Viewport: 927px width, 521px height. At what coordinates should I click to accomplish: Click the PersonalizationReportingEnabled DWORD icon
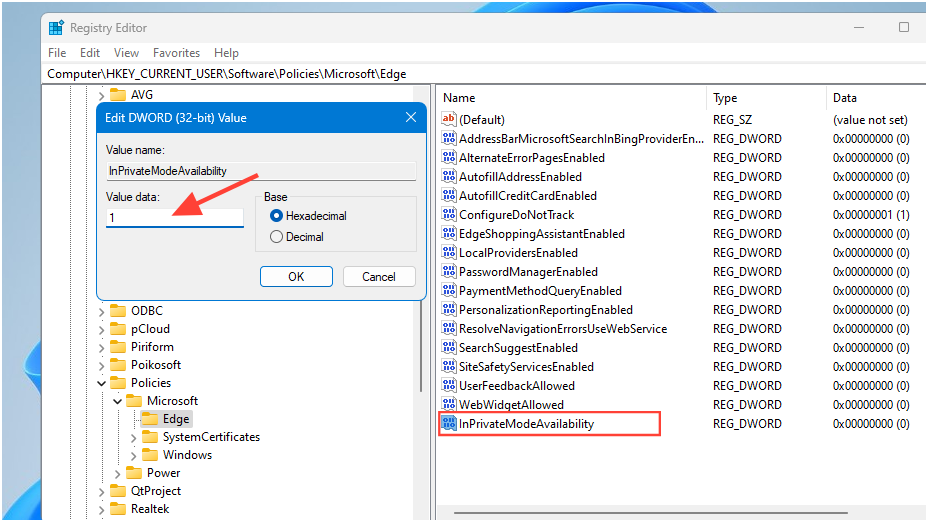(x=449, y=309)
